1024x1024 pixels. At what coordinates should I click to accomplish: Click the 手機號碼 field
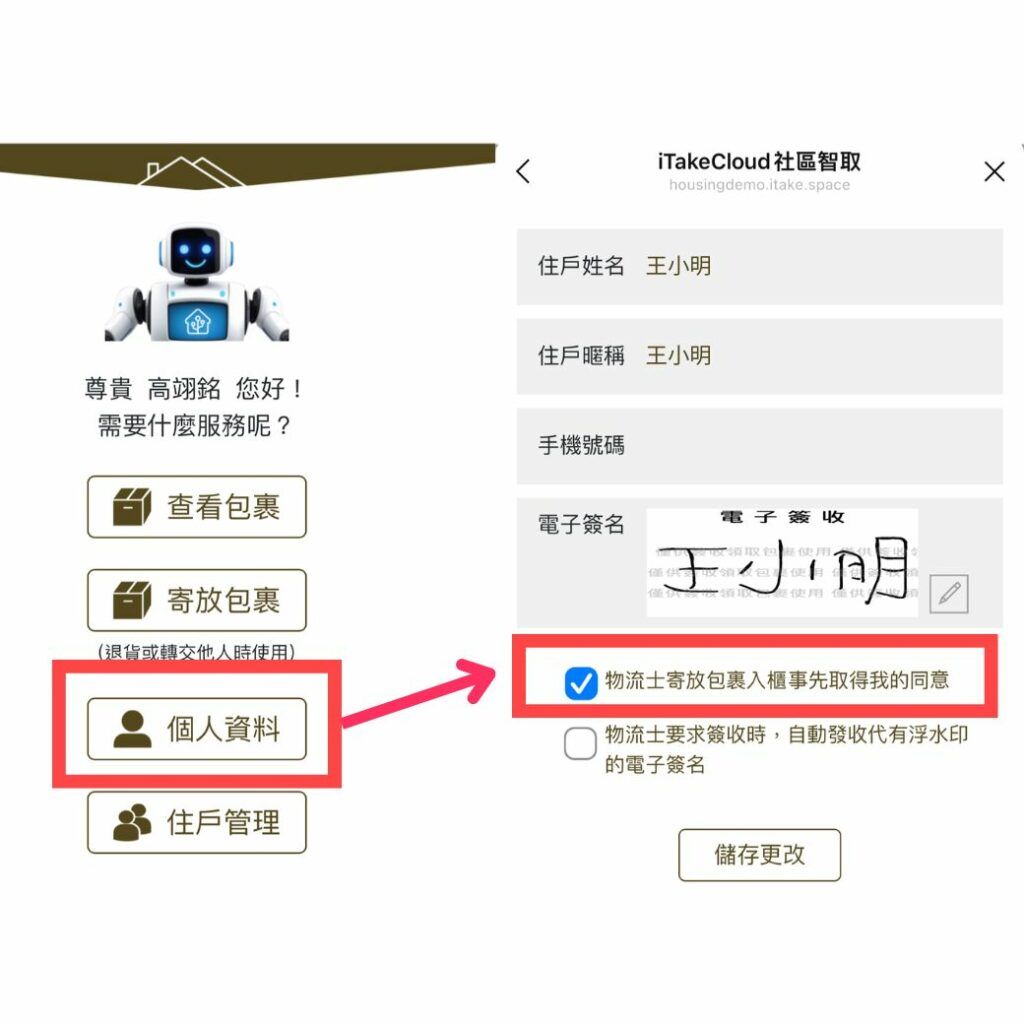[760, 446]
